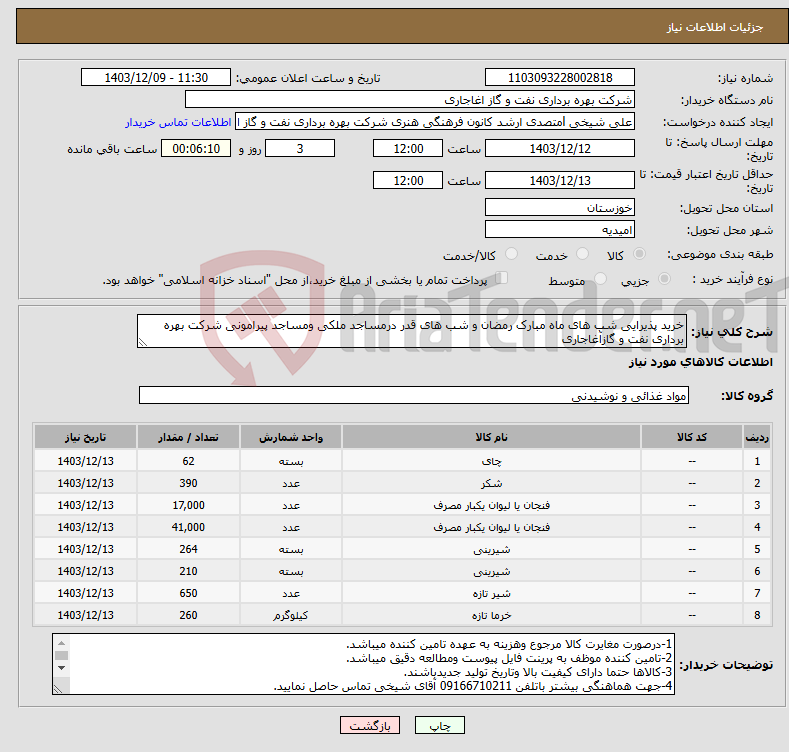The height and width of the screenshot is (752, 789).
Task: Click the row 5 شیرینی cell
Action: (x=491, y=549)
